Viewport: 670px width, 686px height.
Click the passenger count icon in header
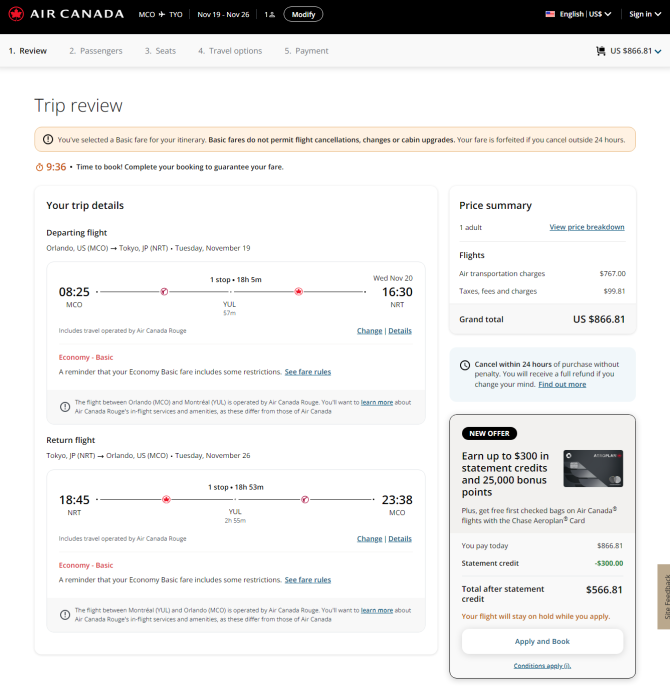(270, 14)
